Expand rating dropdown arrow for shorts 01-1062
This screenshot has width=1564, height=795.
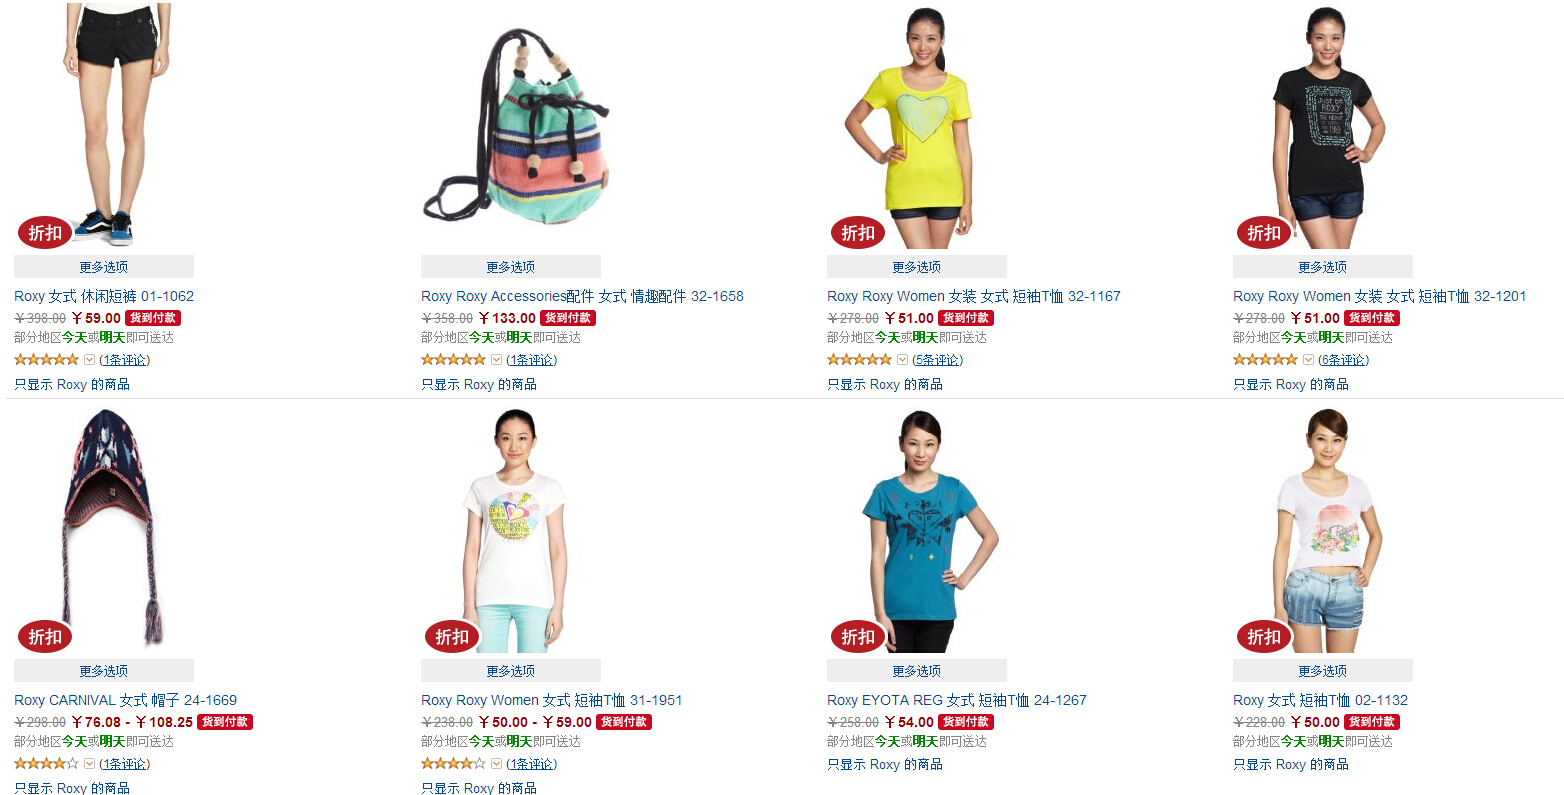[89, 360]
